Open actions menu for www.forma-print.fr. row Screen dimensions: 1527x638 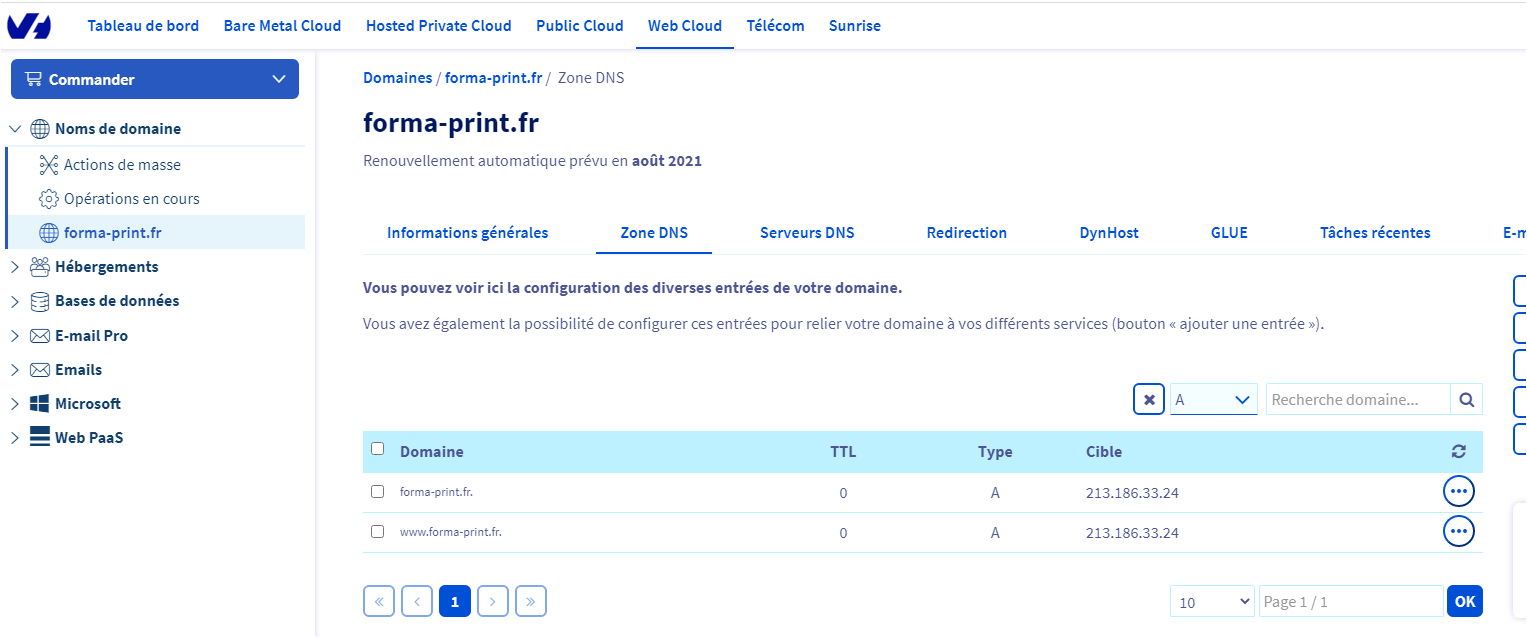1458,532
